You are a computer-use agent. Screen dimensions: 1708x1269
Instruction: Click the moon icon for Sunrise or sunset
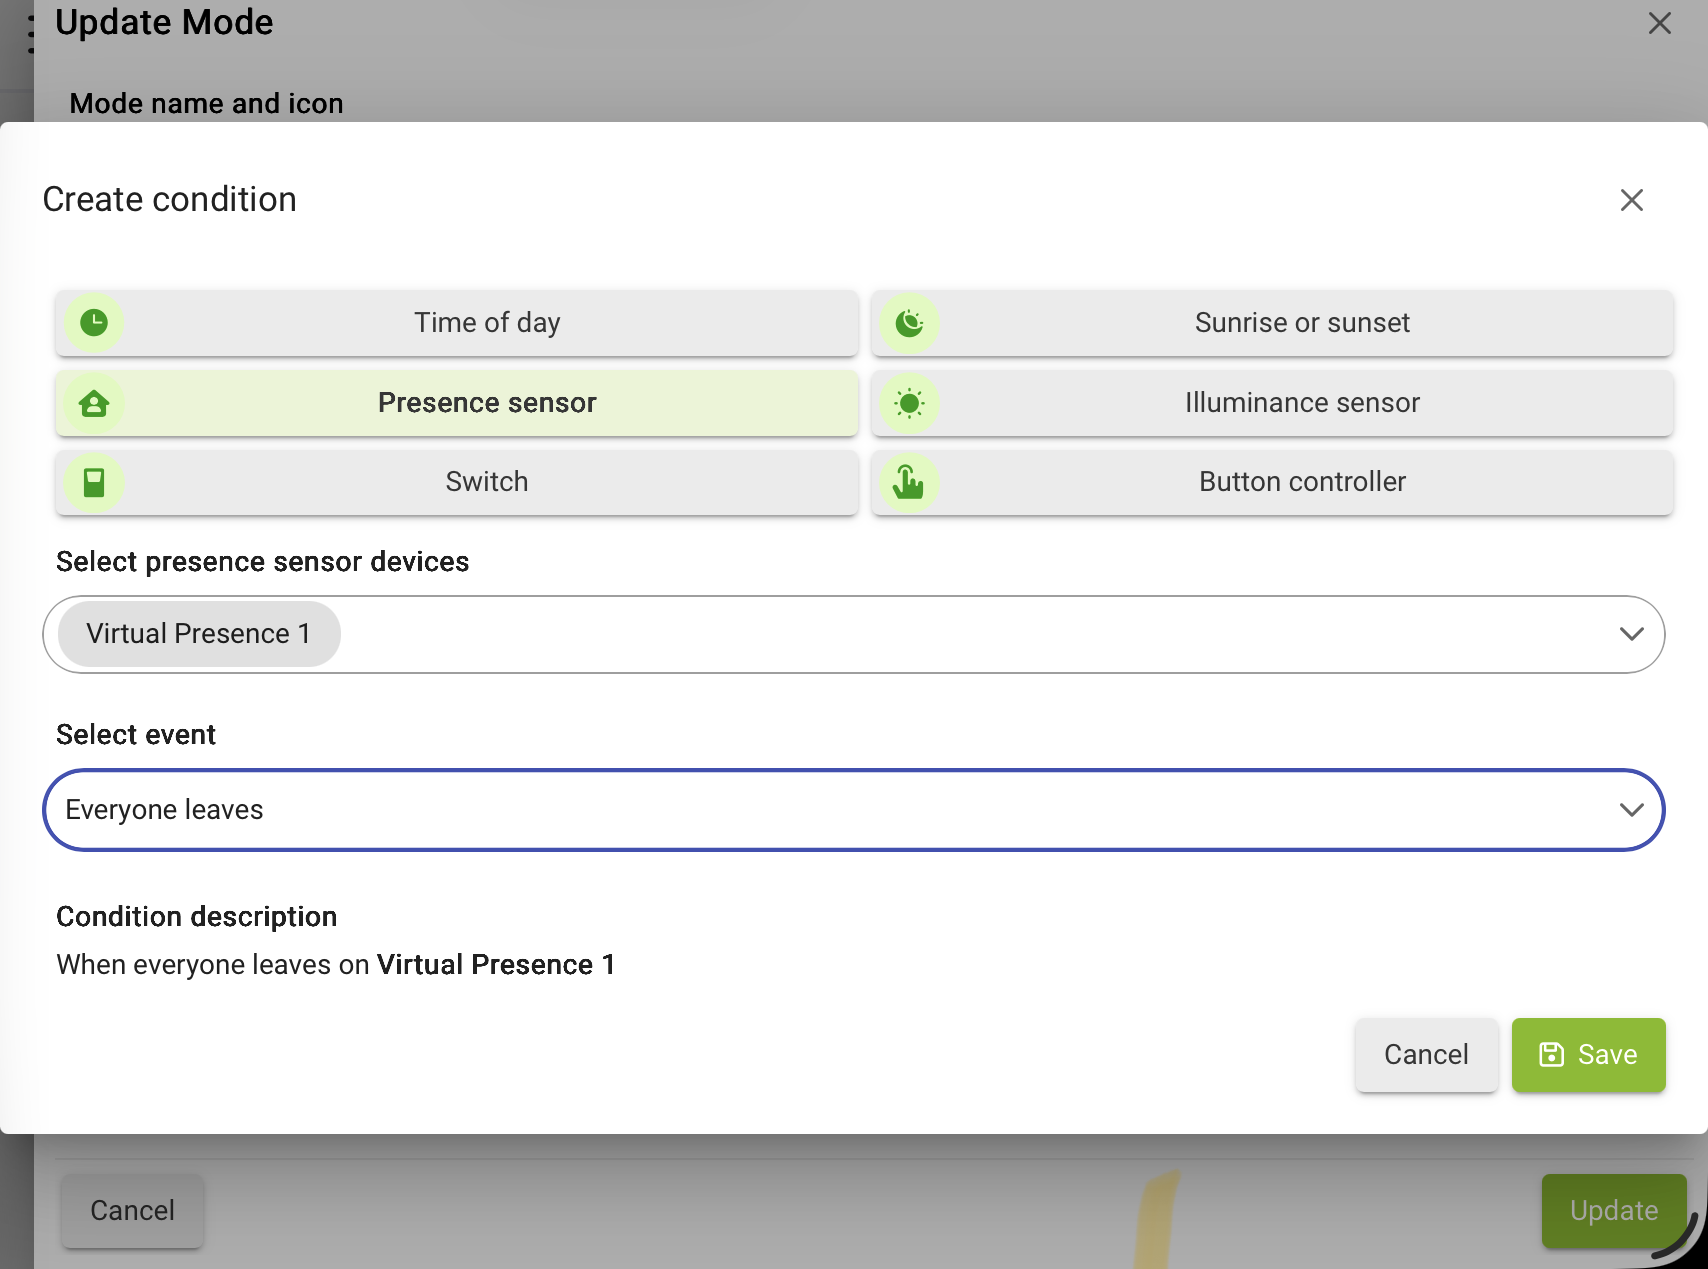[x=910, y=323]
